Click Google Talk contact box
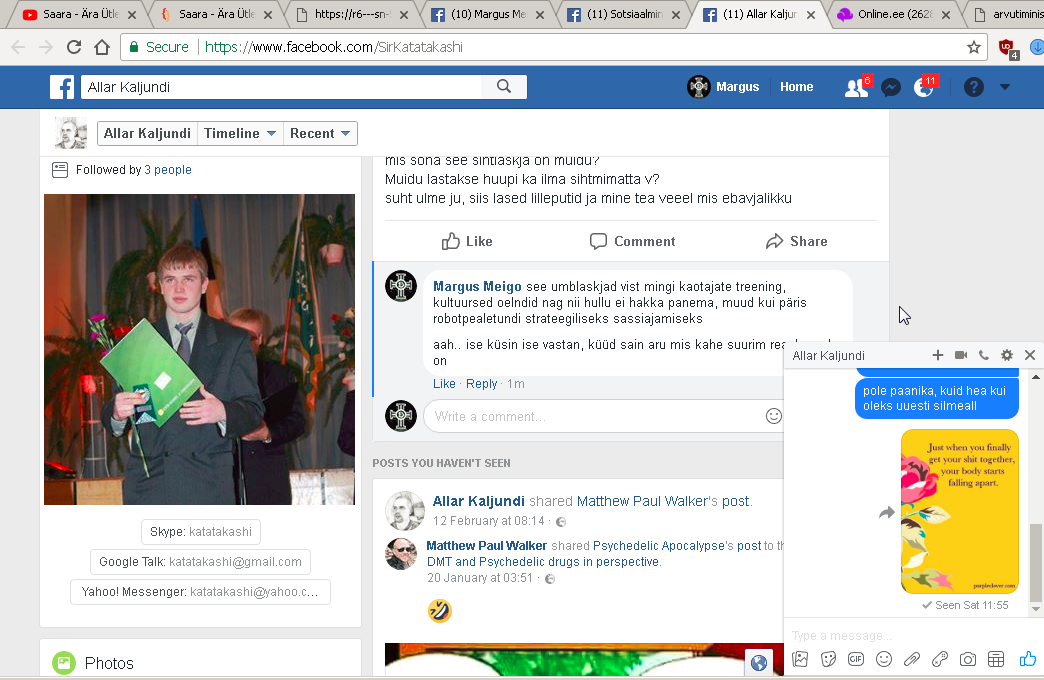1044x680 pixels. pyautogui.click(x=200, y=561)
